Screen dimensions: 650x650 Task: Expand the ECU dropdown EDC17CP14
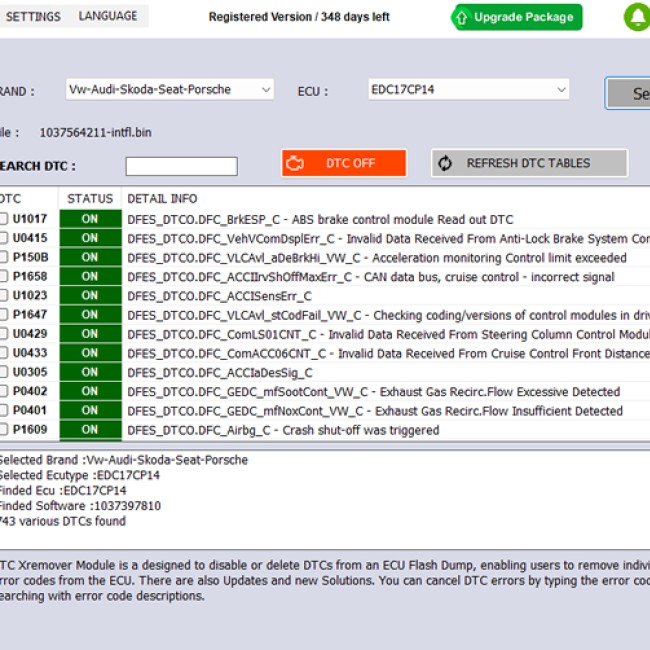(x=468, y=89)
